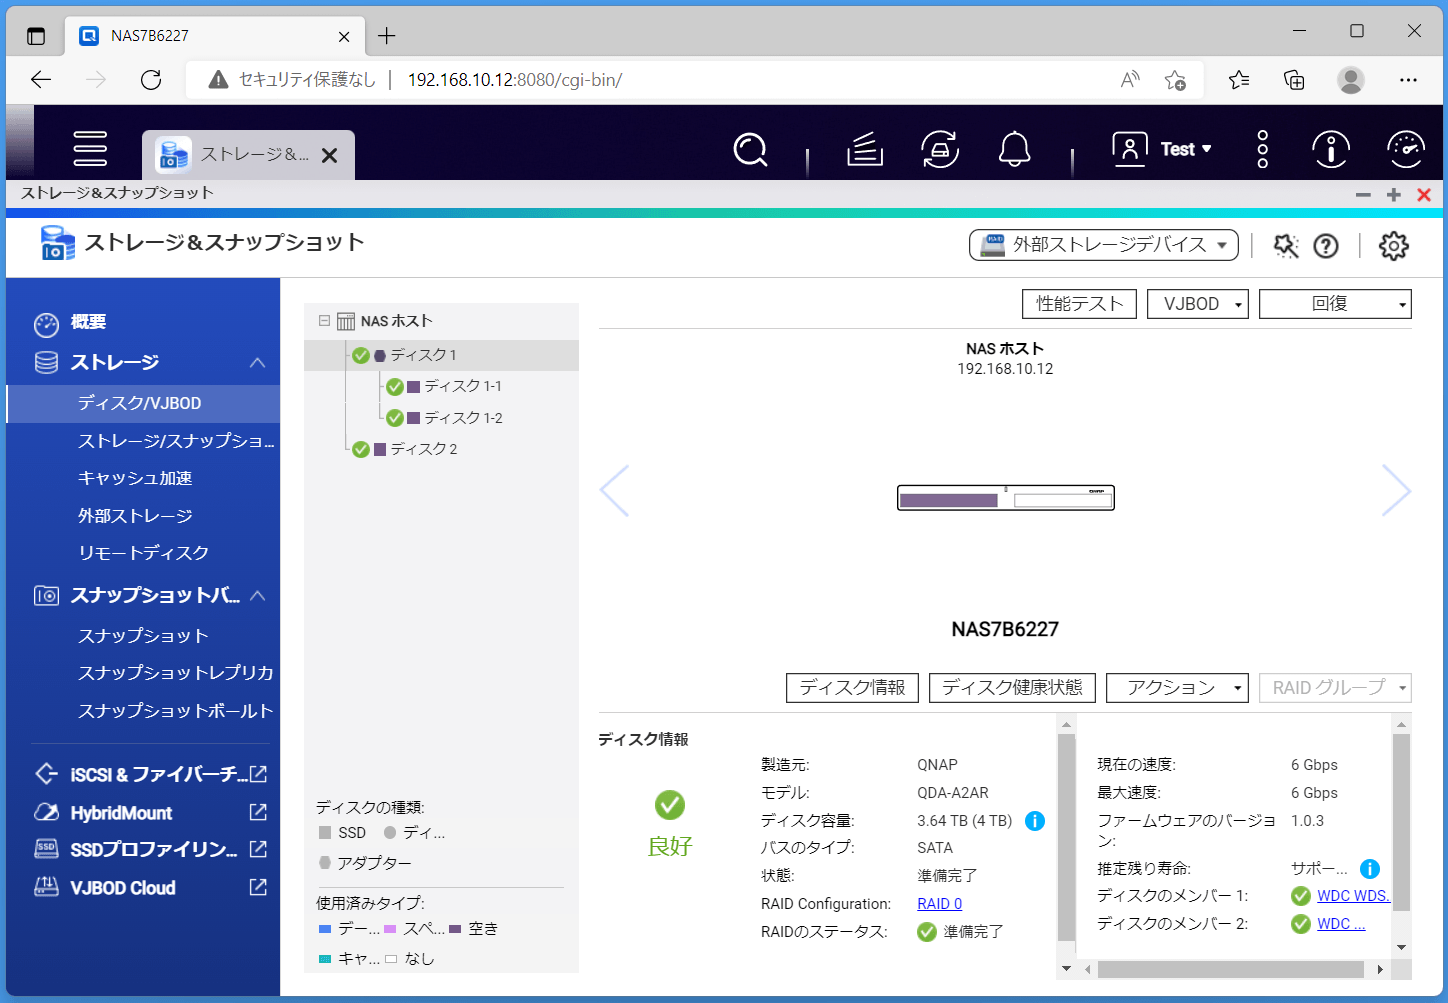Open browser settings ellipsis menu

coord(1408,80)
